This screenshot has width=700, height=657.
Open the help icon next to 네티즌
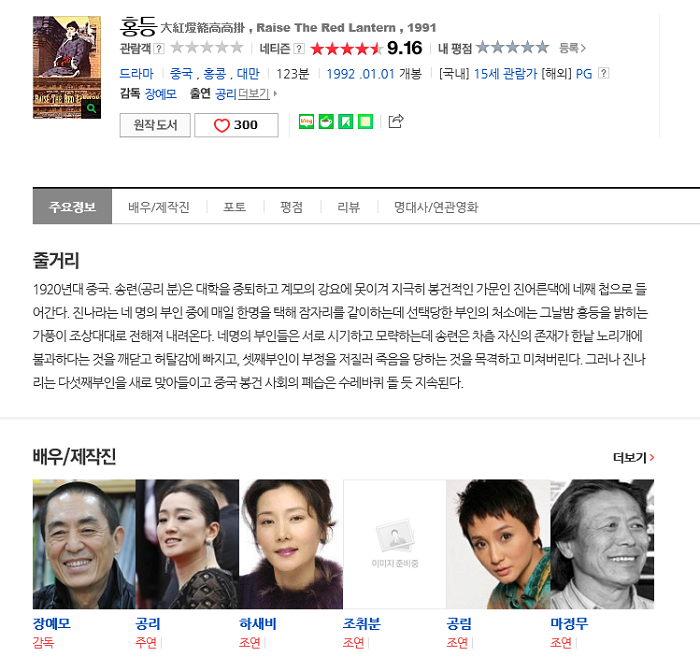(x=299, y=48)
